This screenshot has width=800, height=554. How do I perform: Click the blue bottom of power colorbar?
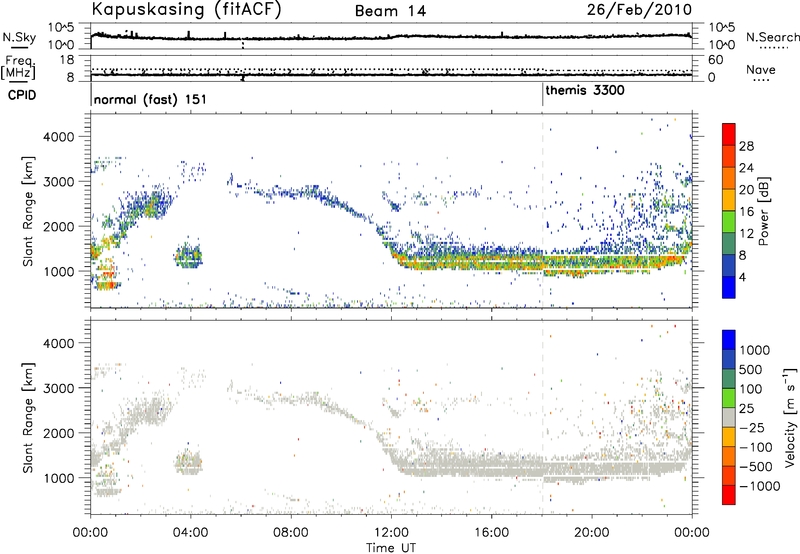coord(729,287)
